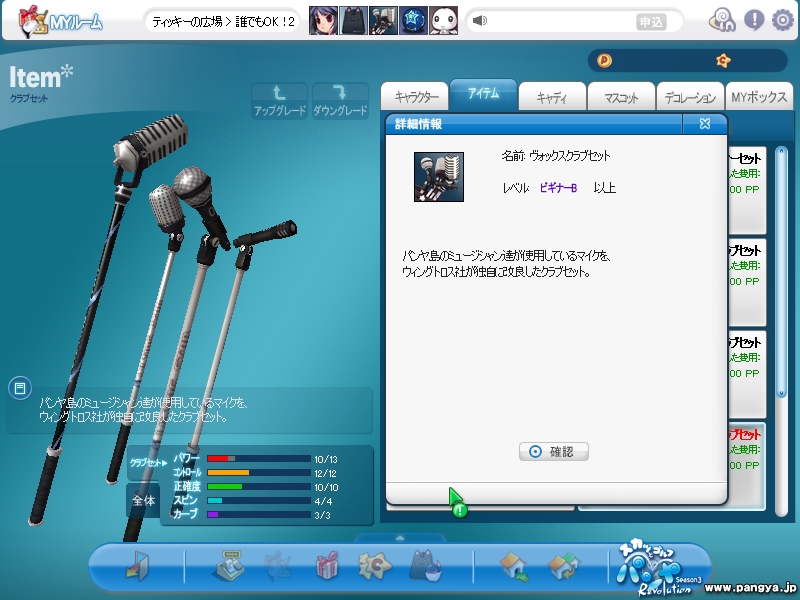Click the 確認 confirm button
The height and width of the screenshot is (600, 800).
554,452
